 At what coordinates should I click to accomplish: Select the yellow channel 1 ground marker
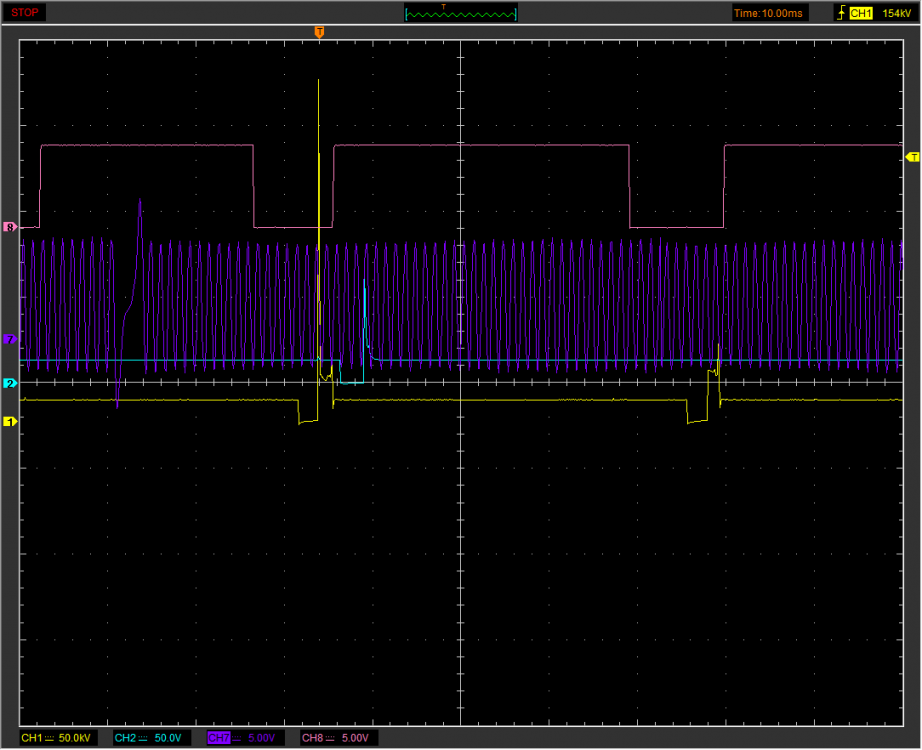(10, 422)
